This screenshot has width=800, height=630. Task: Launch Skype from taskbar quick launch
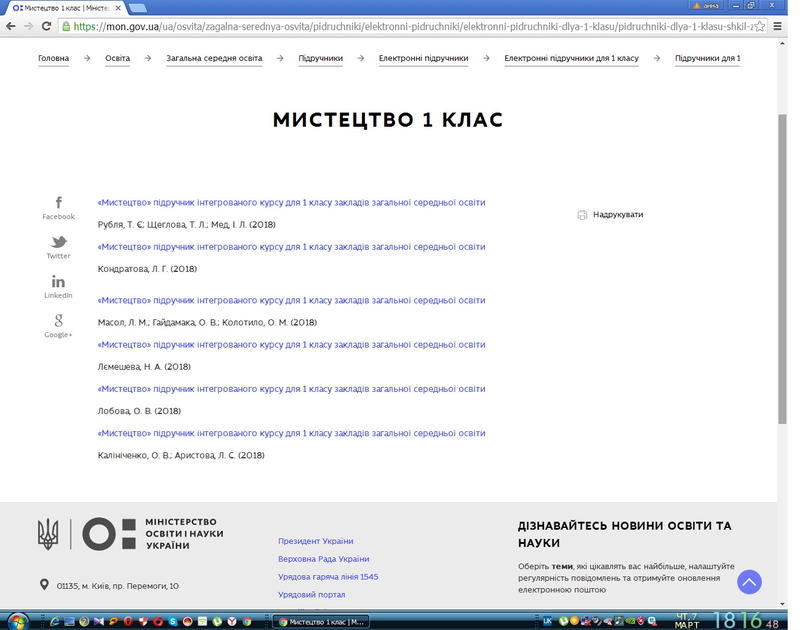[x=173, y=621]
